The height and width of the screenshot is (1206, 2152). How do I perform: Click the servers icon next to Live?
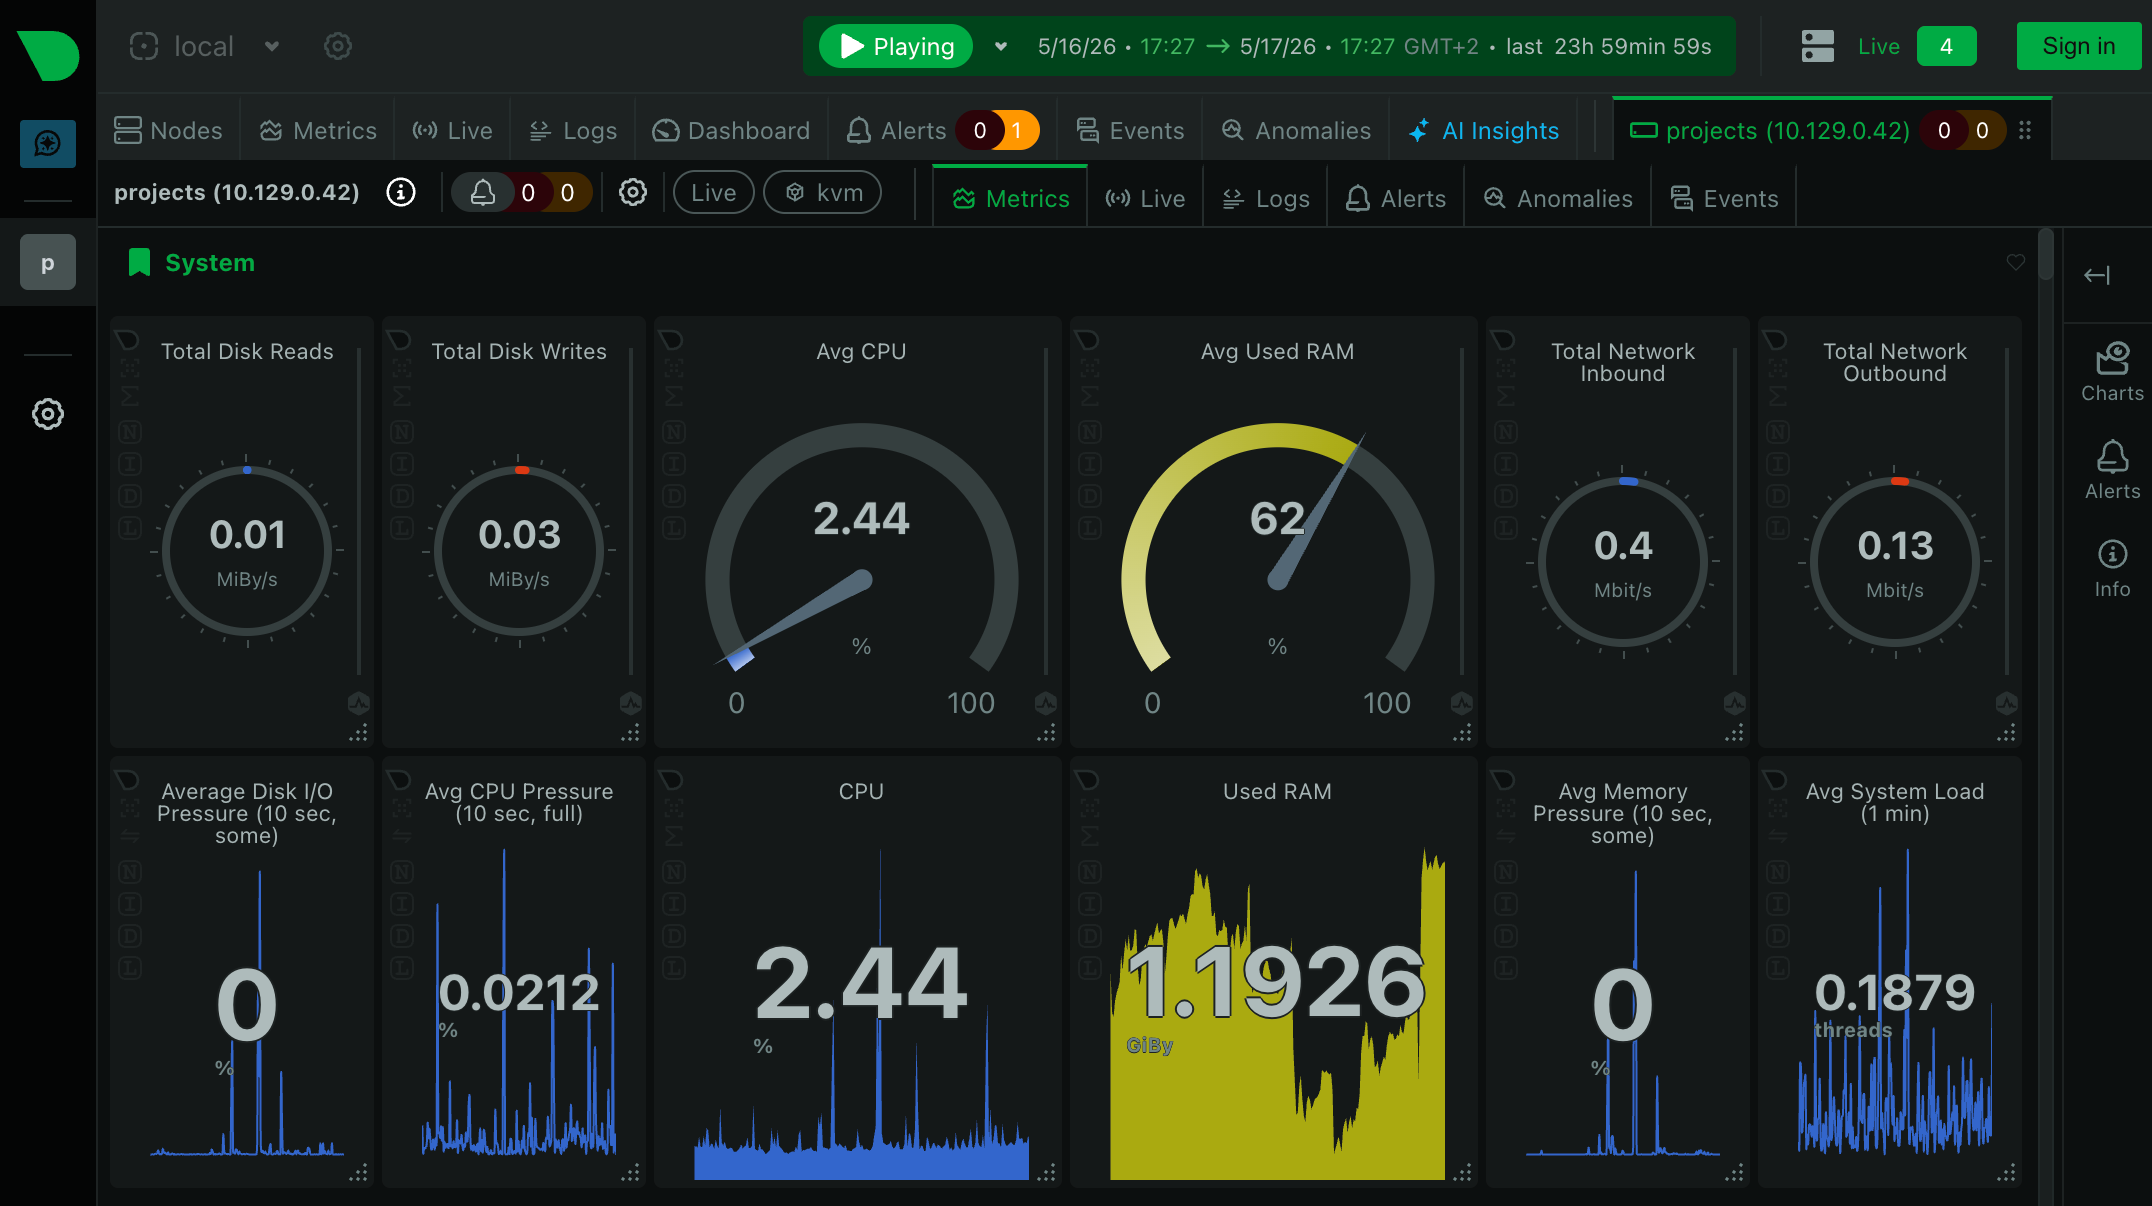click(x=1817, y=46)
